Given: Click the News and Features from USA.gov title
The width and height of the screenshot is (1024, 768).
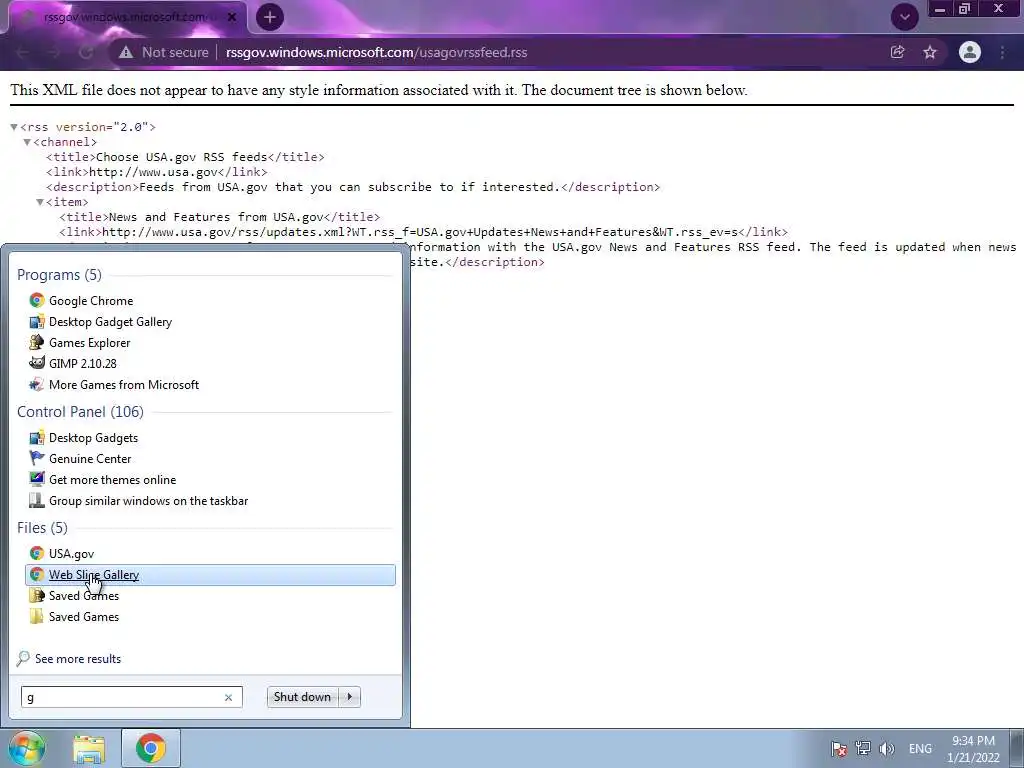Looking at the screenshot, I should [216, 217].
